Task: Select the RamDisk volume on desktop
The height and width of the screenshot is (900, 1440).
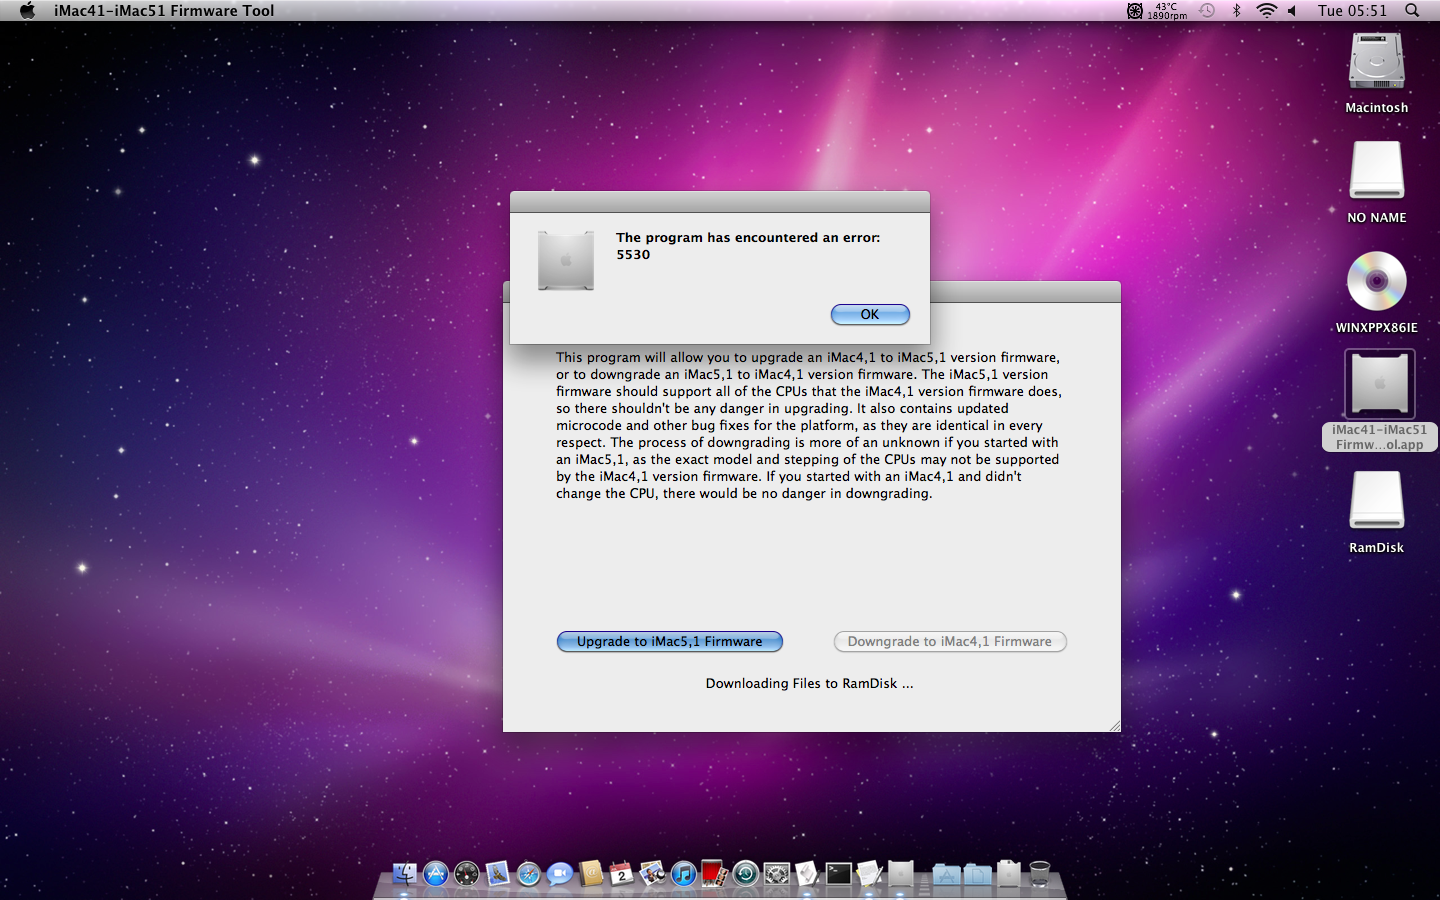Action: (1377, 512)
